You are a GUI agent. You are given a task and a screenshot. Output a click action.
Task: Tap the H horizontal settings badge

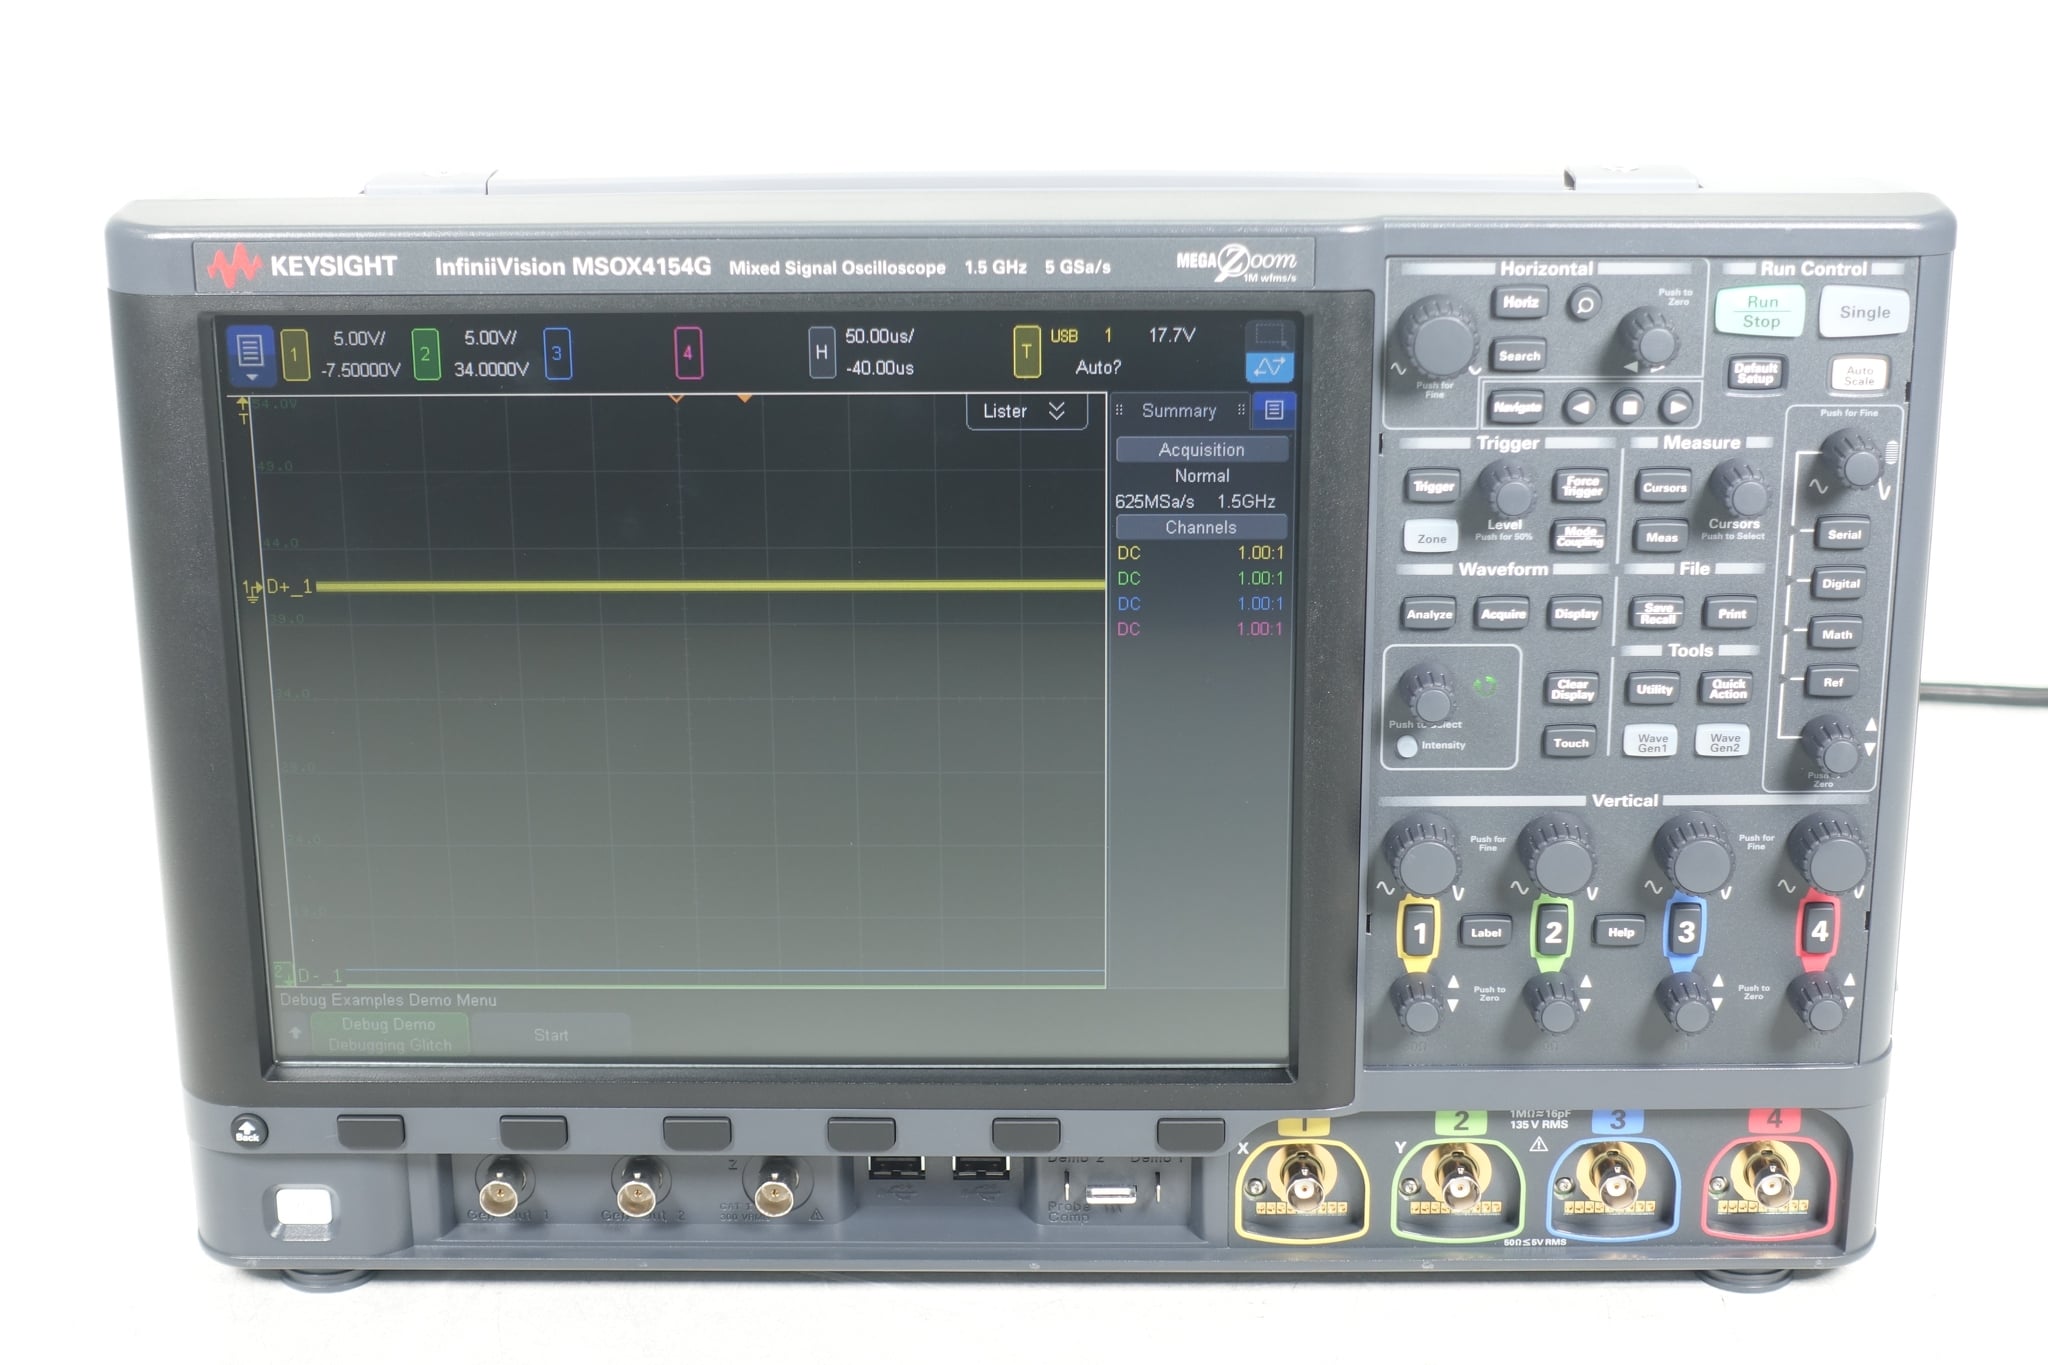click(x=821, y=352)
